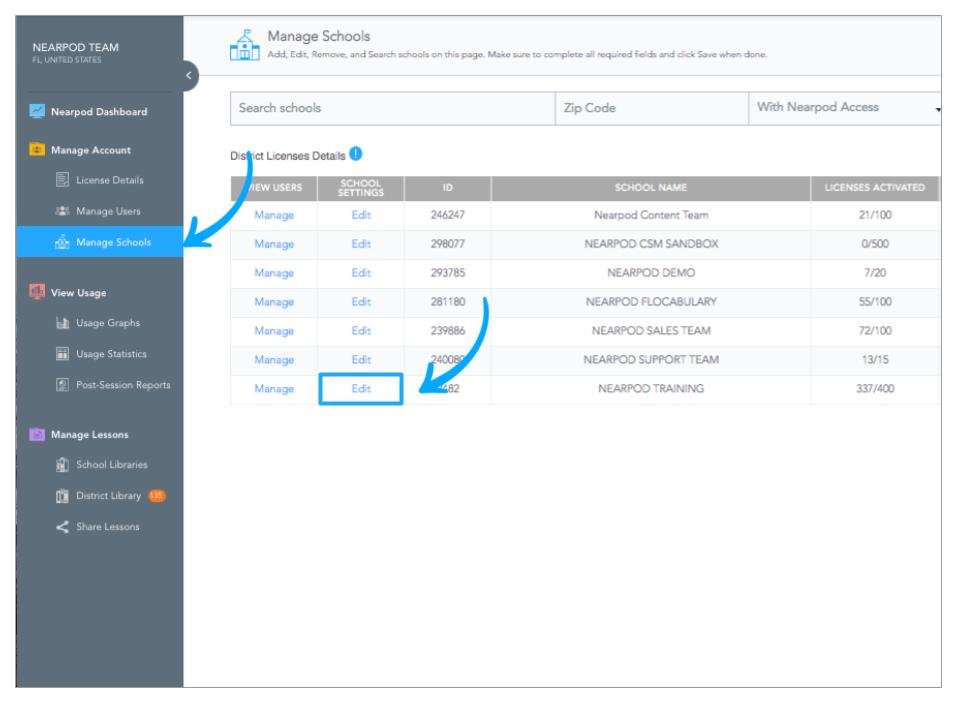Click the School Libraries icon
960x720 pixels.
[x=60, y=465]
